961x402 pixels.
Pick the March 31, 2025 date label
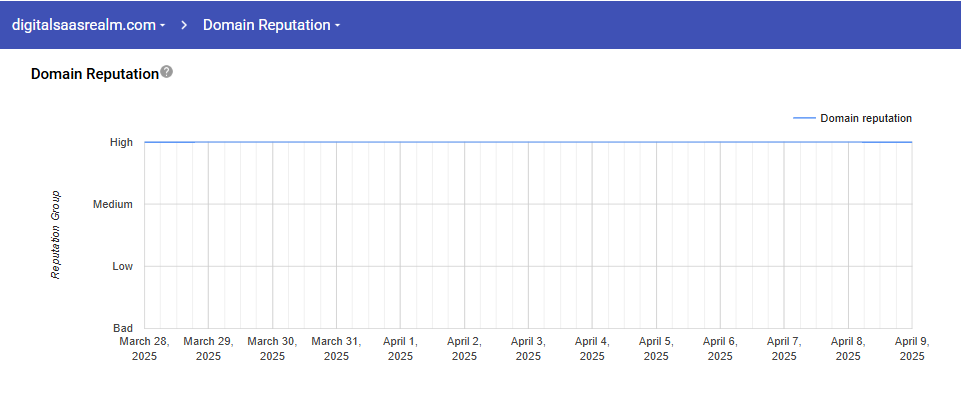pyautogui.click(x=336, y=348)
